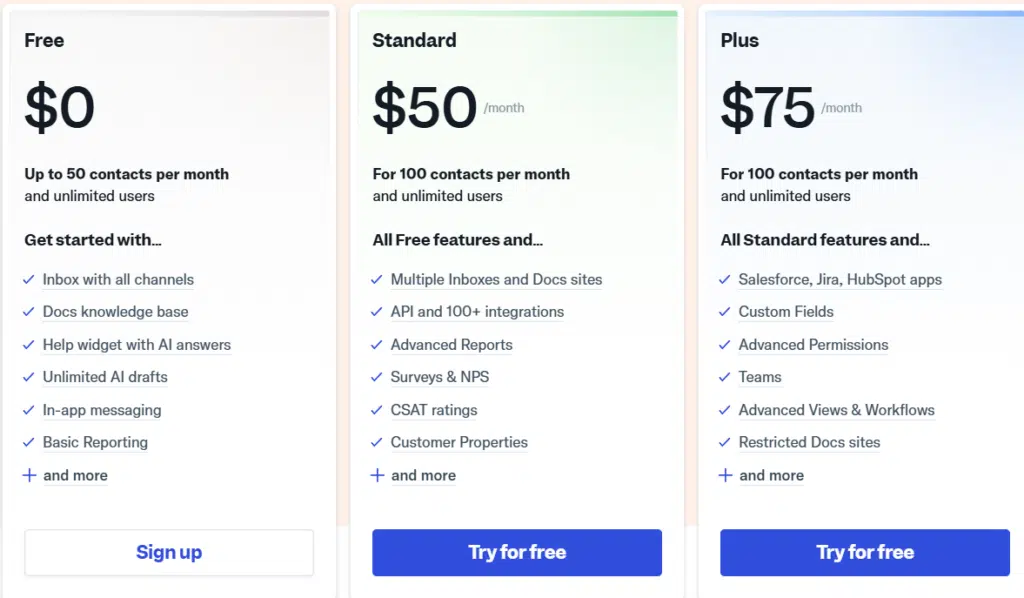Screen dimensions: 1024x598
Task: Click checkmark beside Inbox with all channels
Action: pyautogui.click(x=29, y=280)
